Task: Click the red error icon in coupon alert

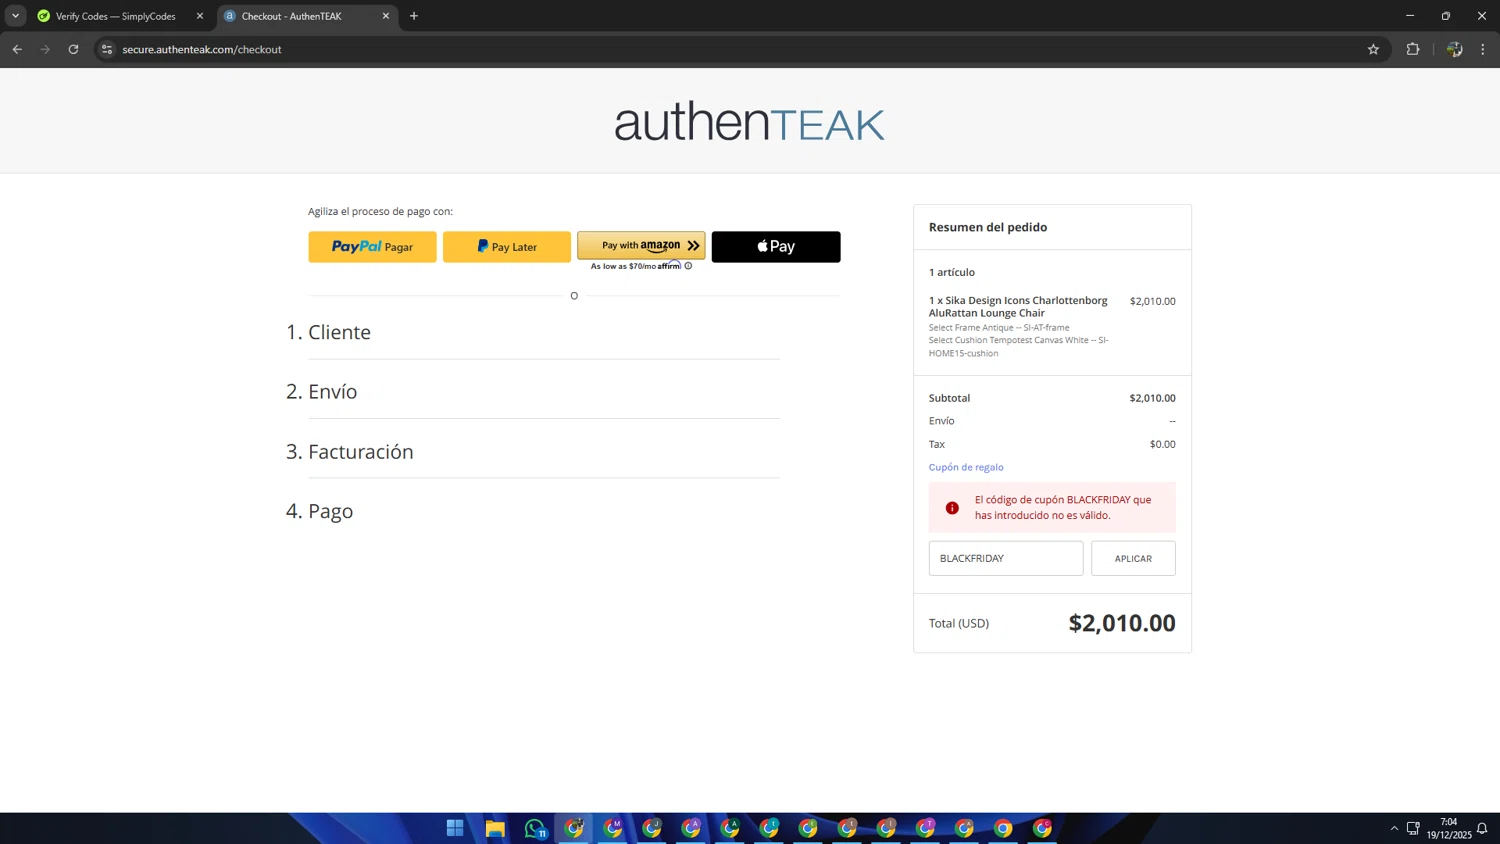Action: tap(952, 508)
